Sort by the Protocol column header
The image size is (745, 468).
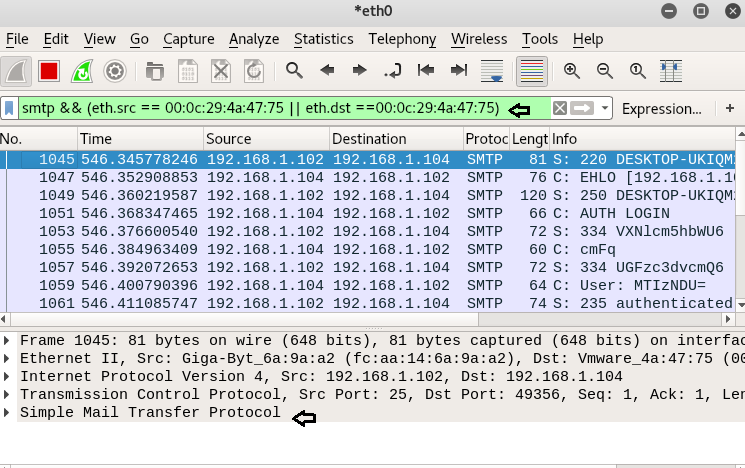487,139
